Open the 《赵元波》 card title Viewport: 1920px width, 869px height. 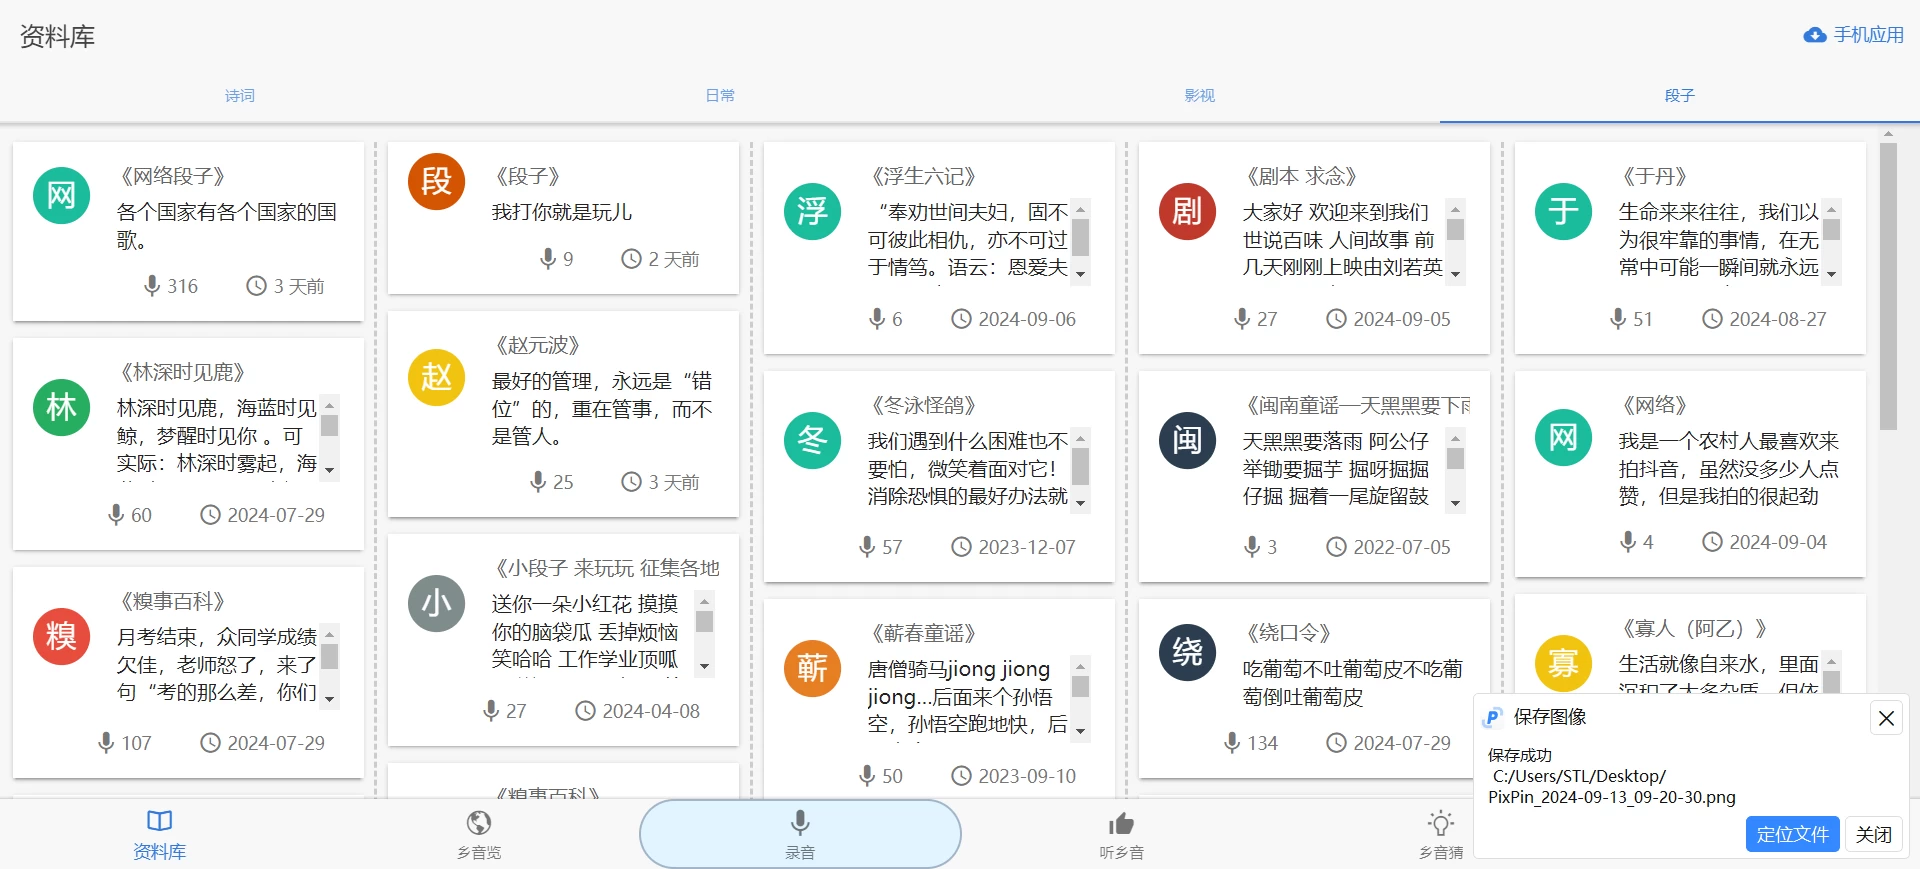(538, 346)
